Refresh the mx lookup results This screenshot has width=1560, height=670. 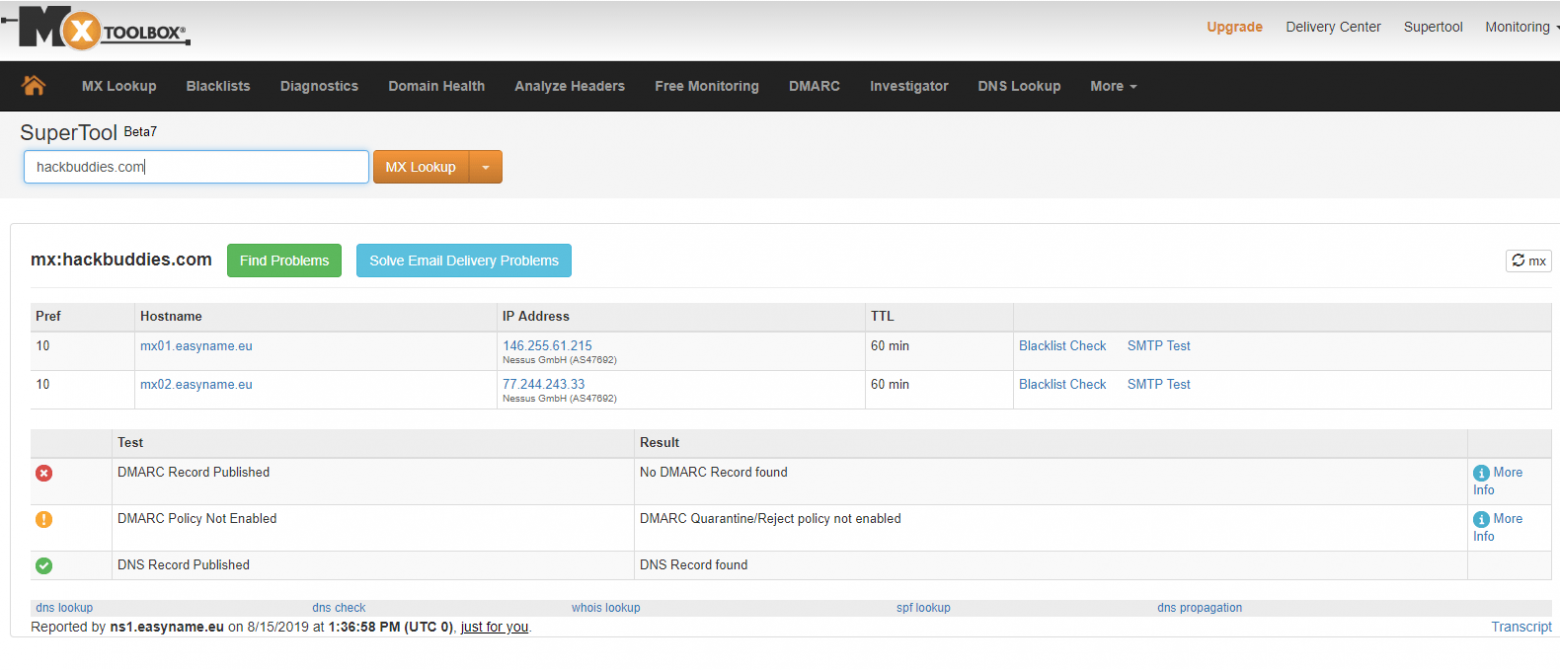click(1528, 260)
